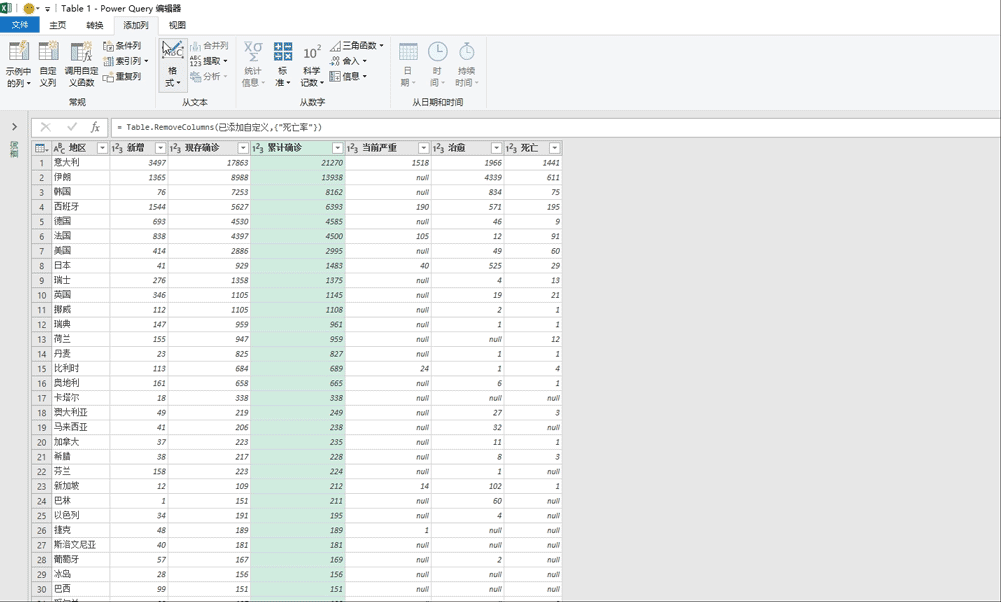Open 统计信息 statistics menu
The width and height of the screenshot is (1001, 602).
(x=253, y=64)
